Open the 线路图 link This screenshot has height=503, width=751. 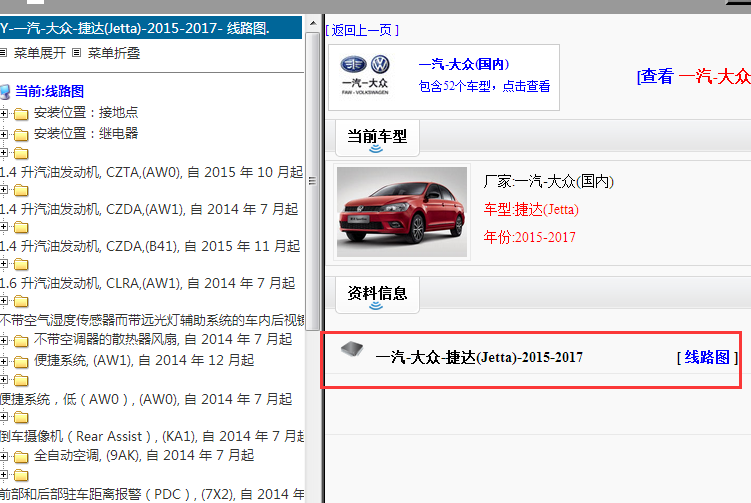coord(707,357)
